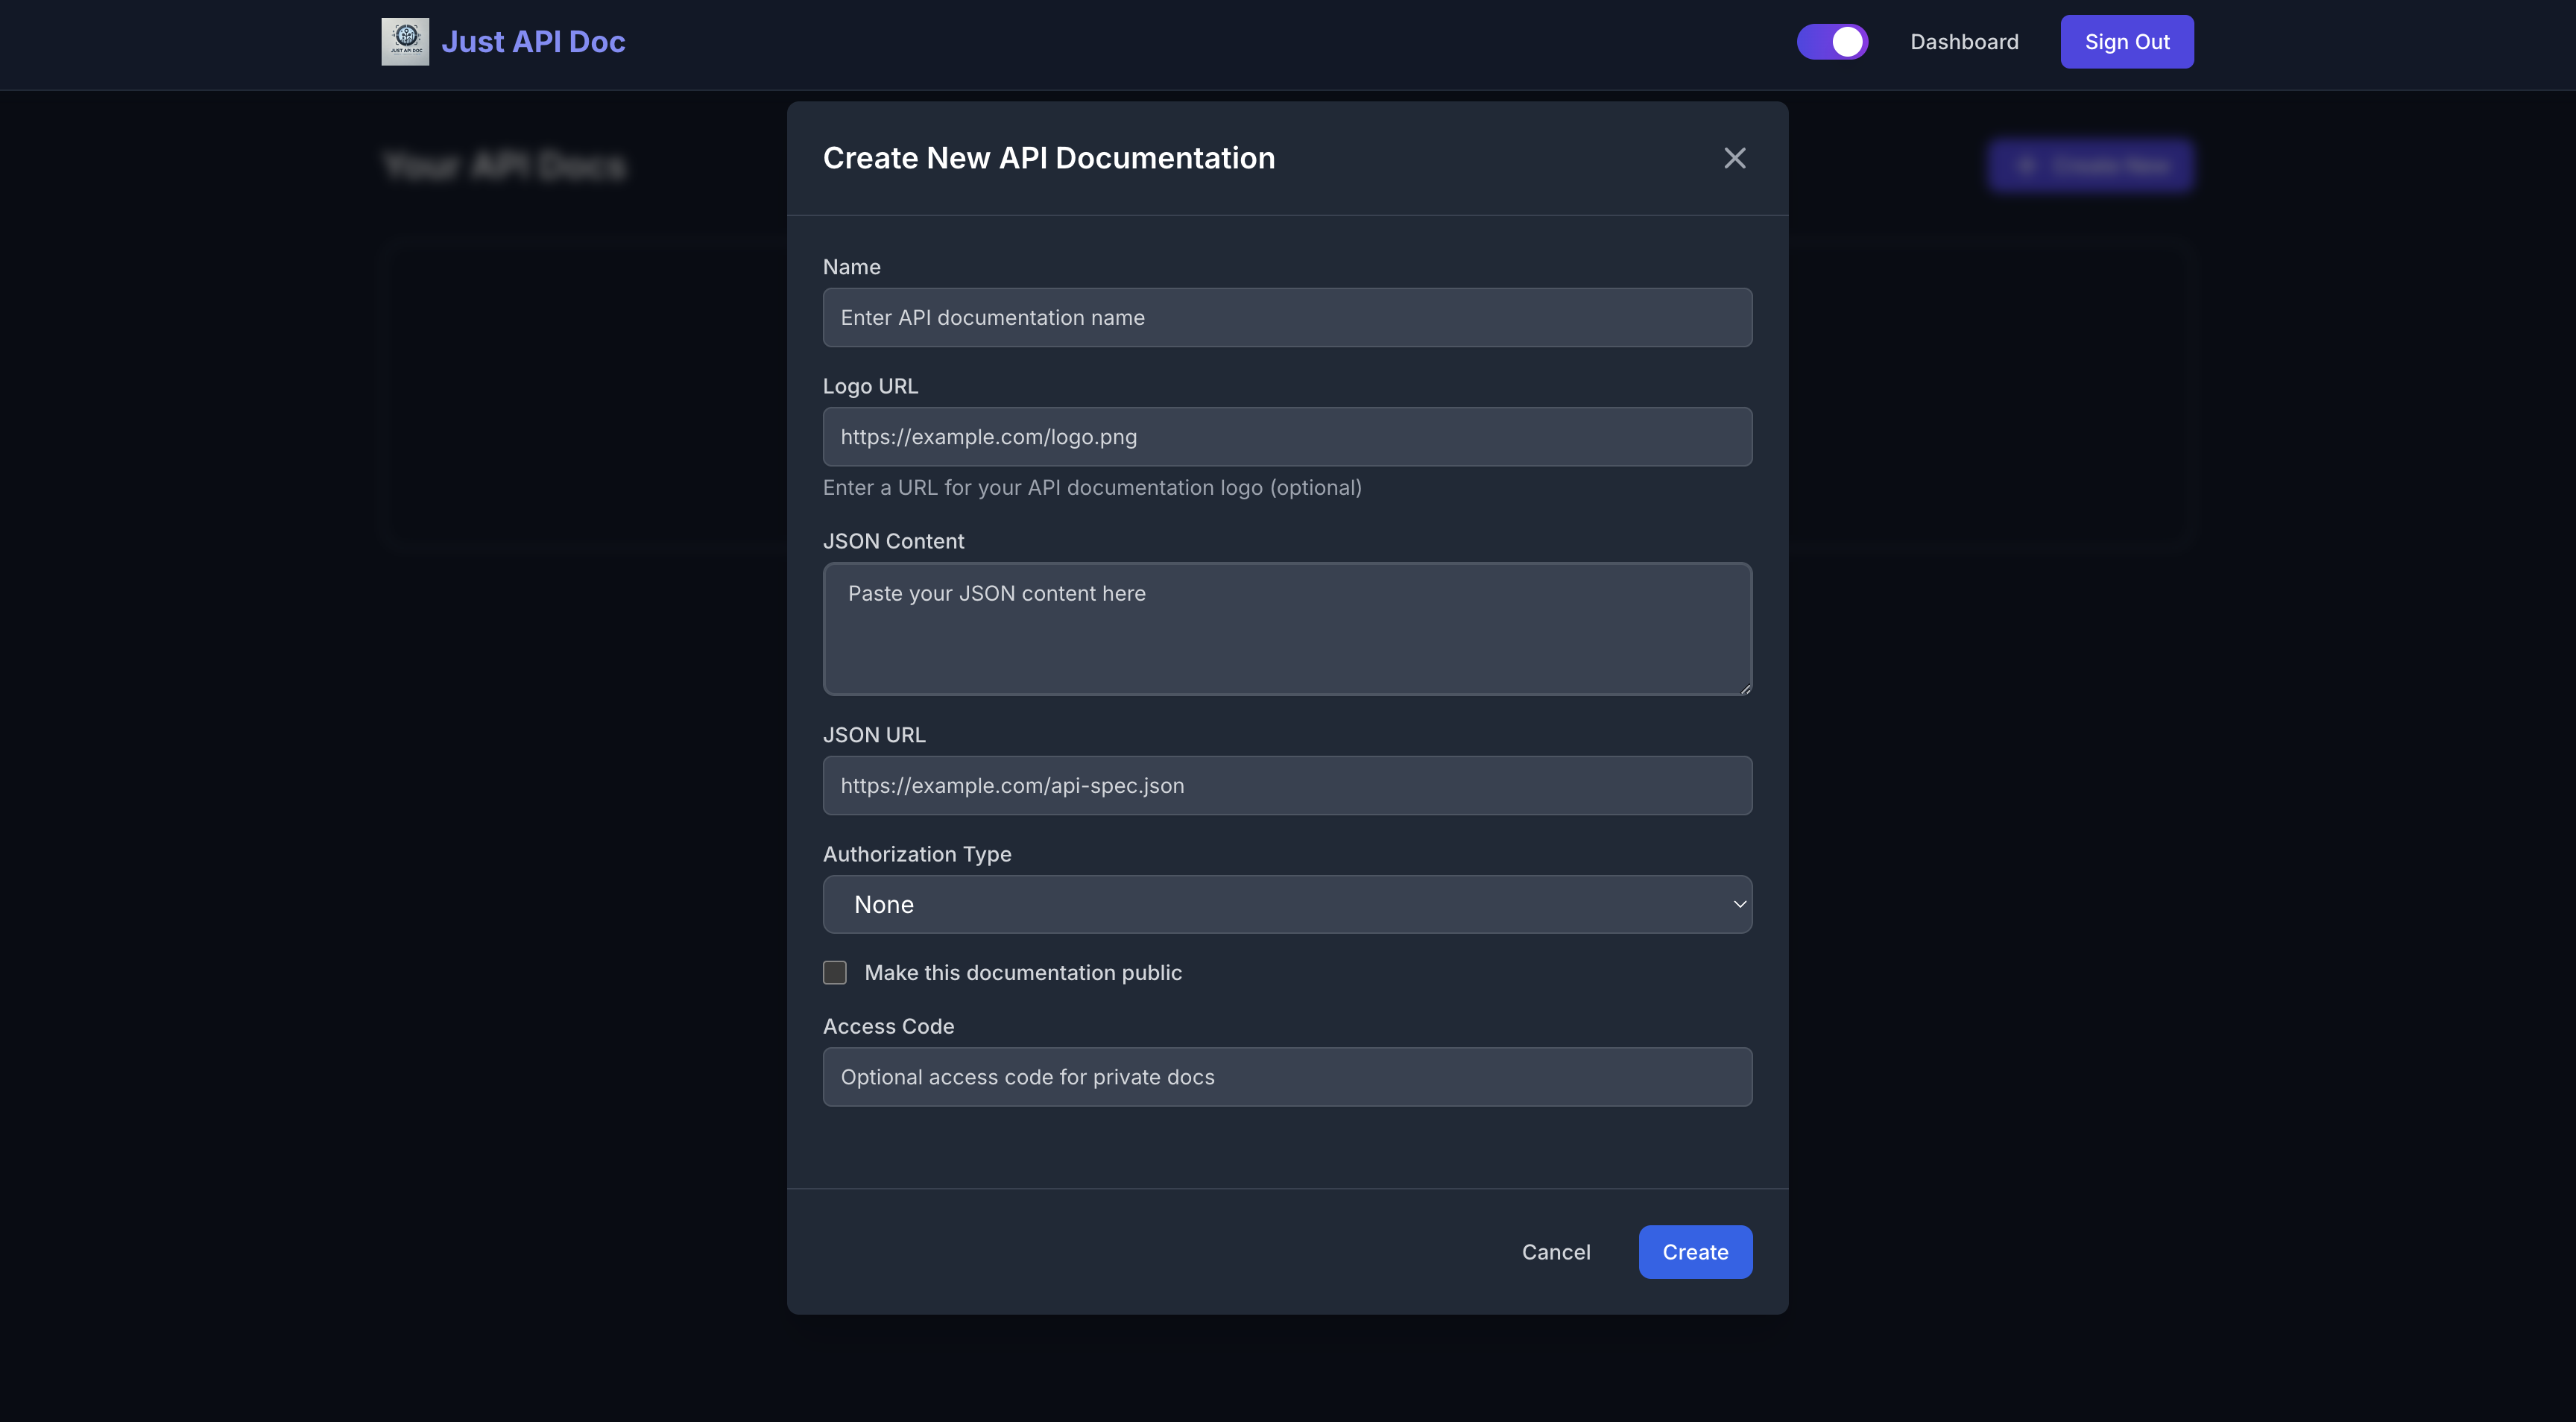This screenshot has height=1422, width=2576.
Task: Focus the Name input field
Action: pos(1286,318)
